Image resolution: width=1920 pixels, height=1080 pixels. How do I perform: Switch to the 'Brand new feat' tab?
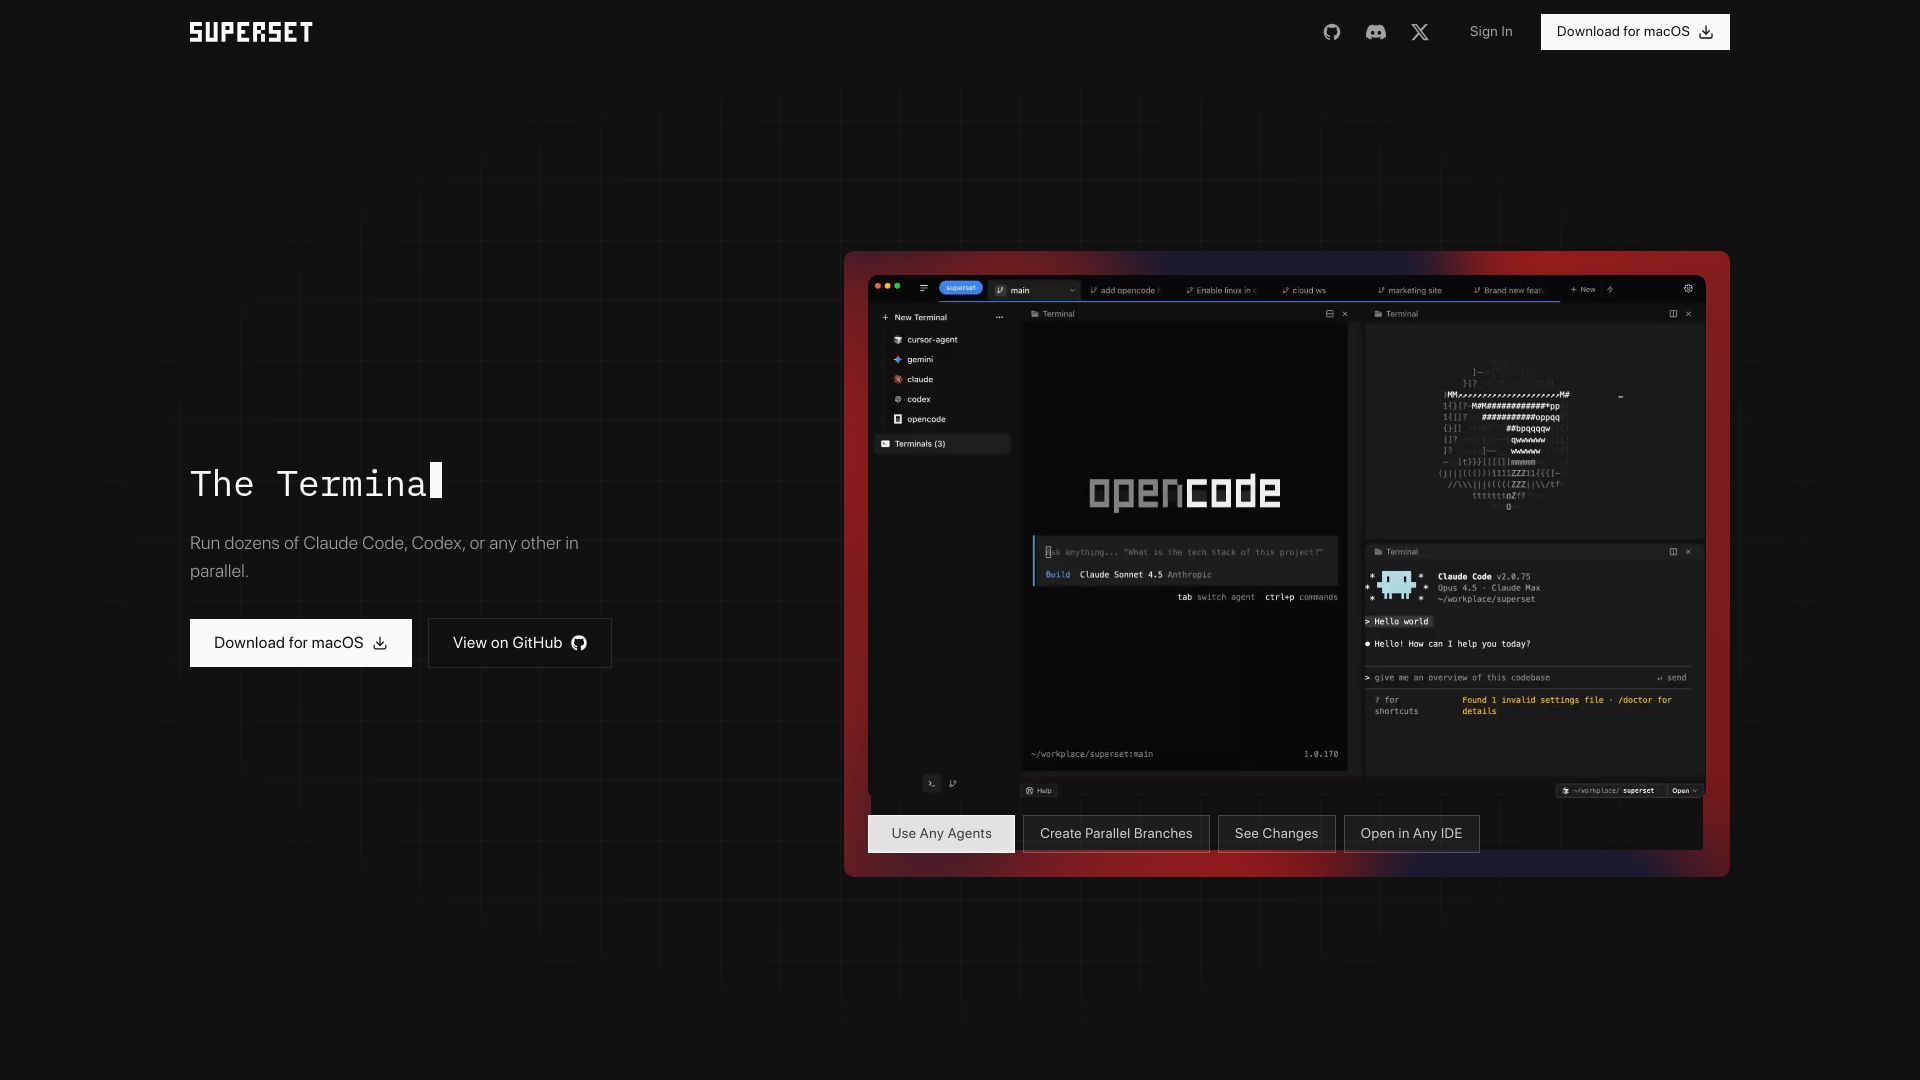click(1508, 291)
